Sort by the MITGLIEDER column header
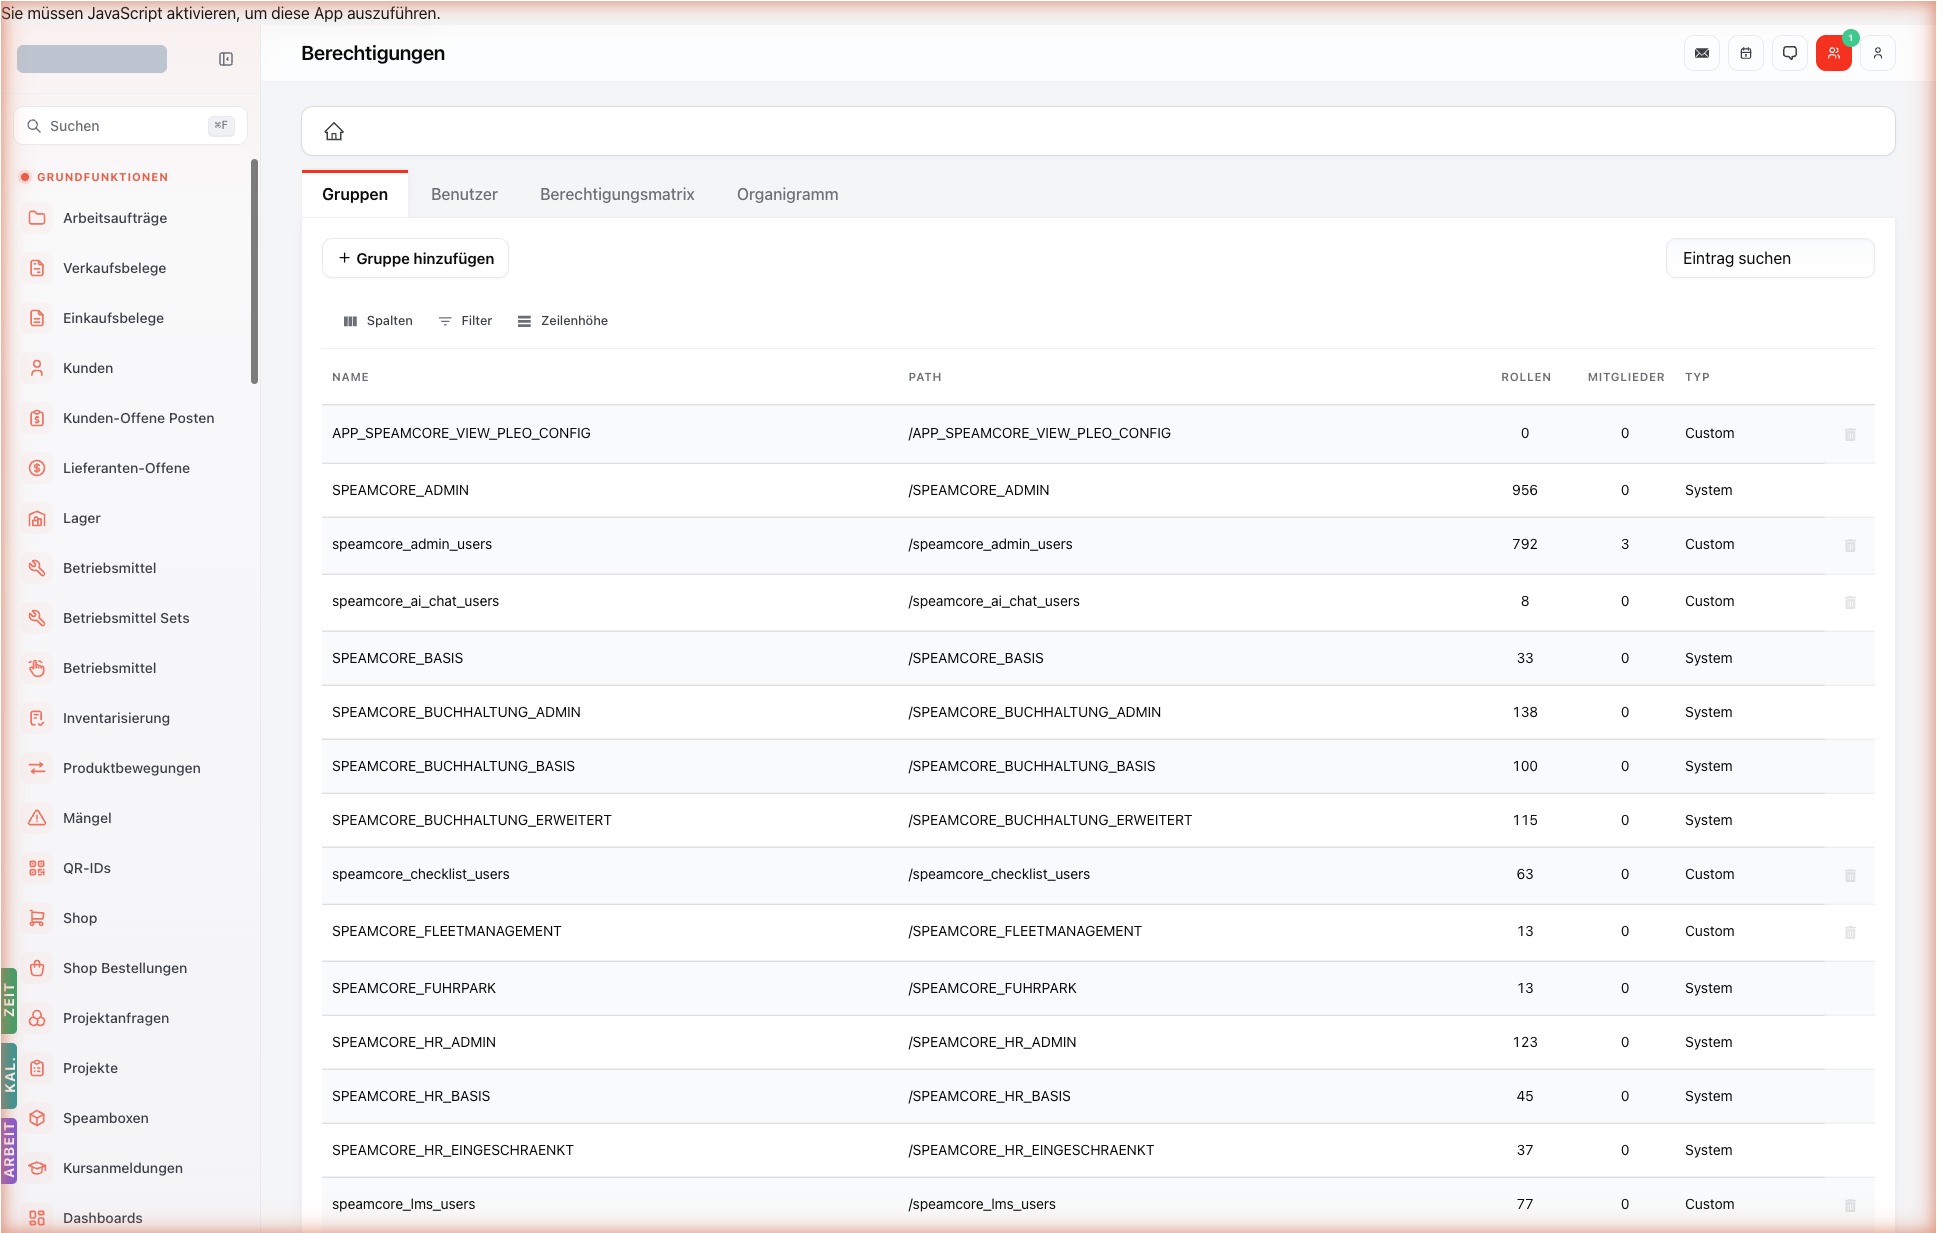The height and width of the screenshot is (1233, 1945). click(x=1626, y=377)
